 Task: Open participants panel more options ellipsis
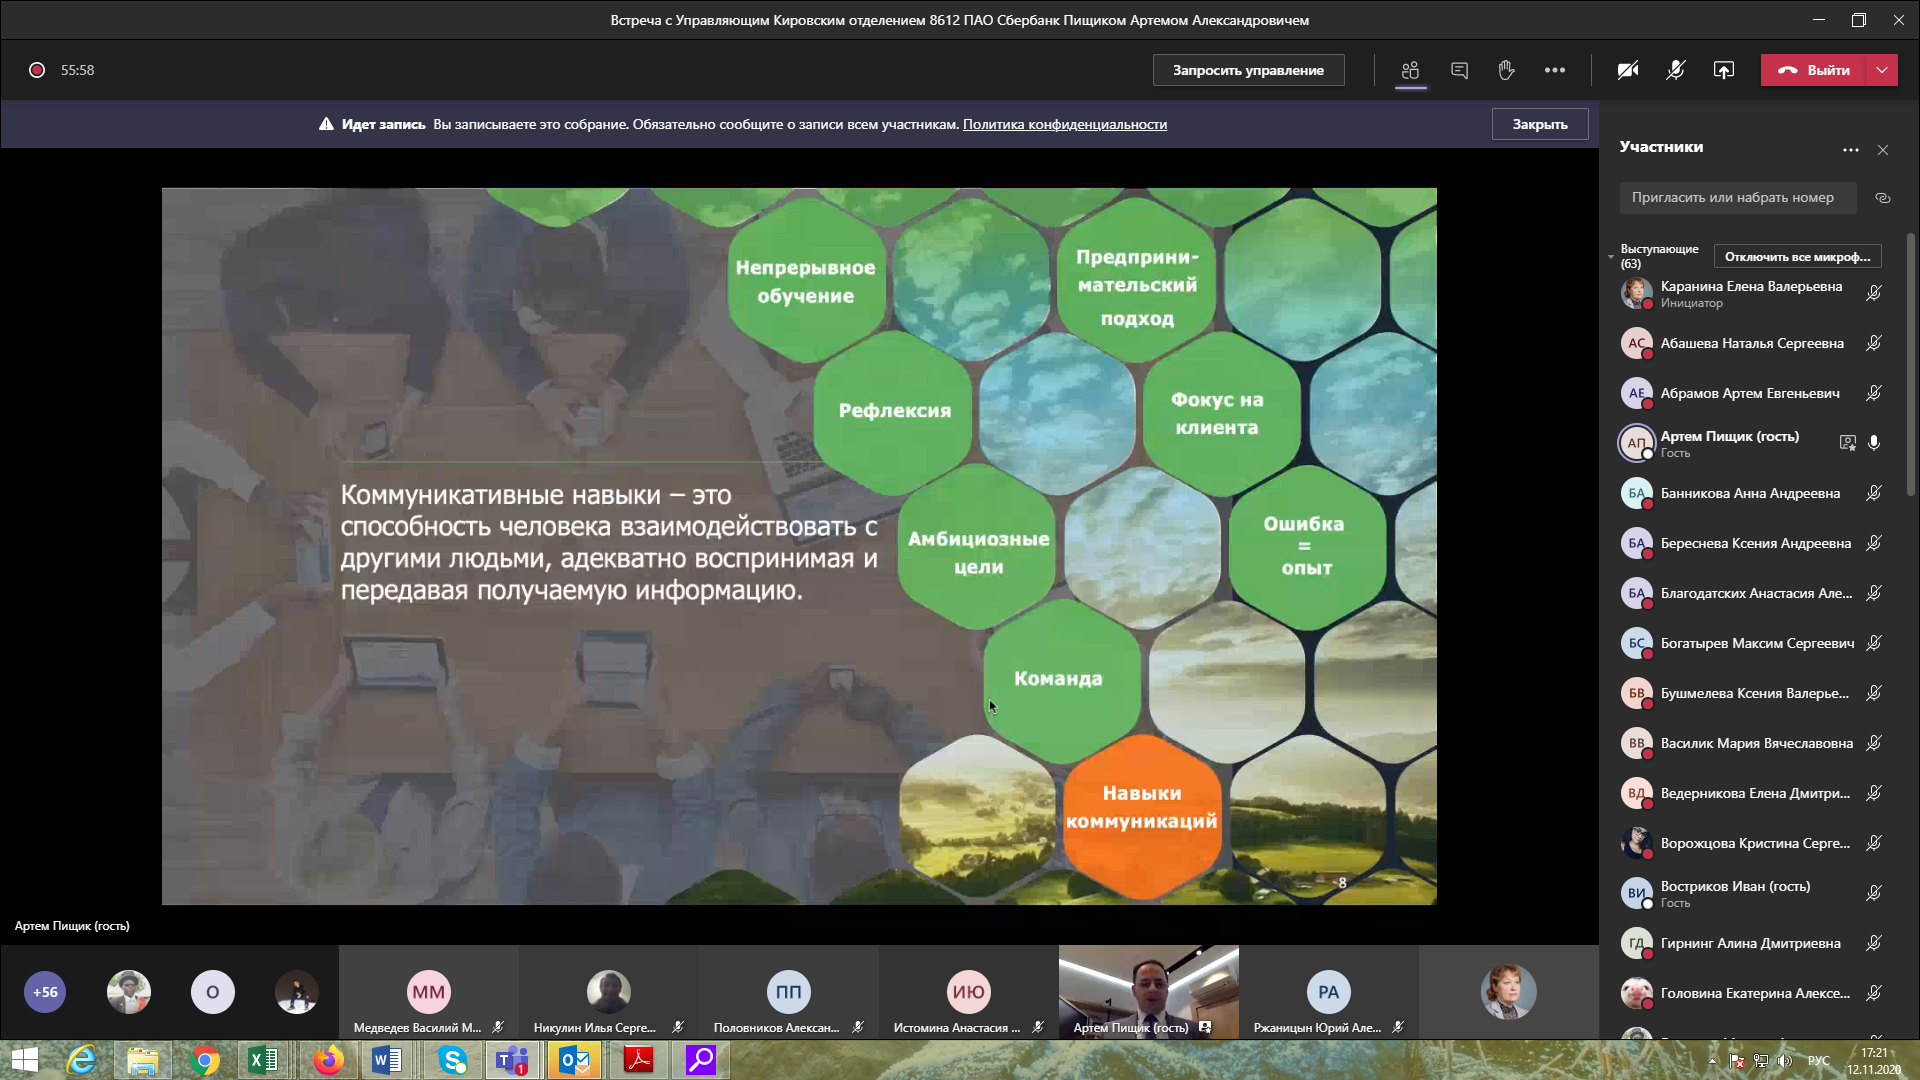tap(1851, 150)
